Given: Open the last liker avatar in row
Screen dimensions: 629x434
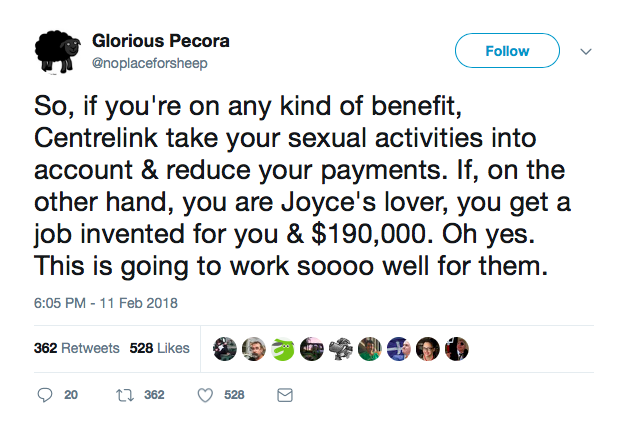Looking at the screenshot, I should 456,349.
